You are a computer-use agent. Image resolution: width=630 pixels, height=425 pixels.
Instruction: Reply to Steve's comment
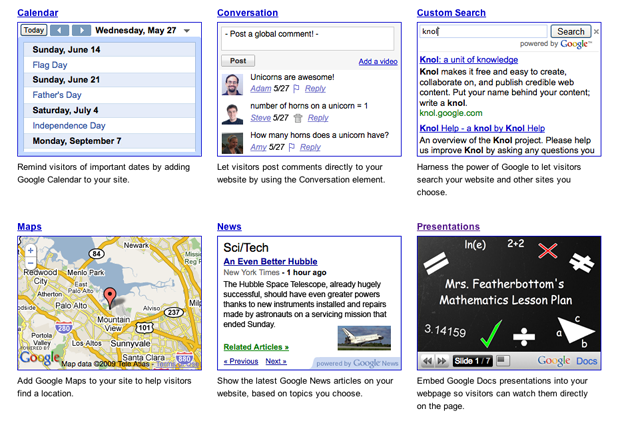pos(318,118)
